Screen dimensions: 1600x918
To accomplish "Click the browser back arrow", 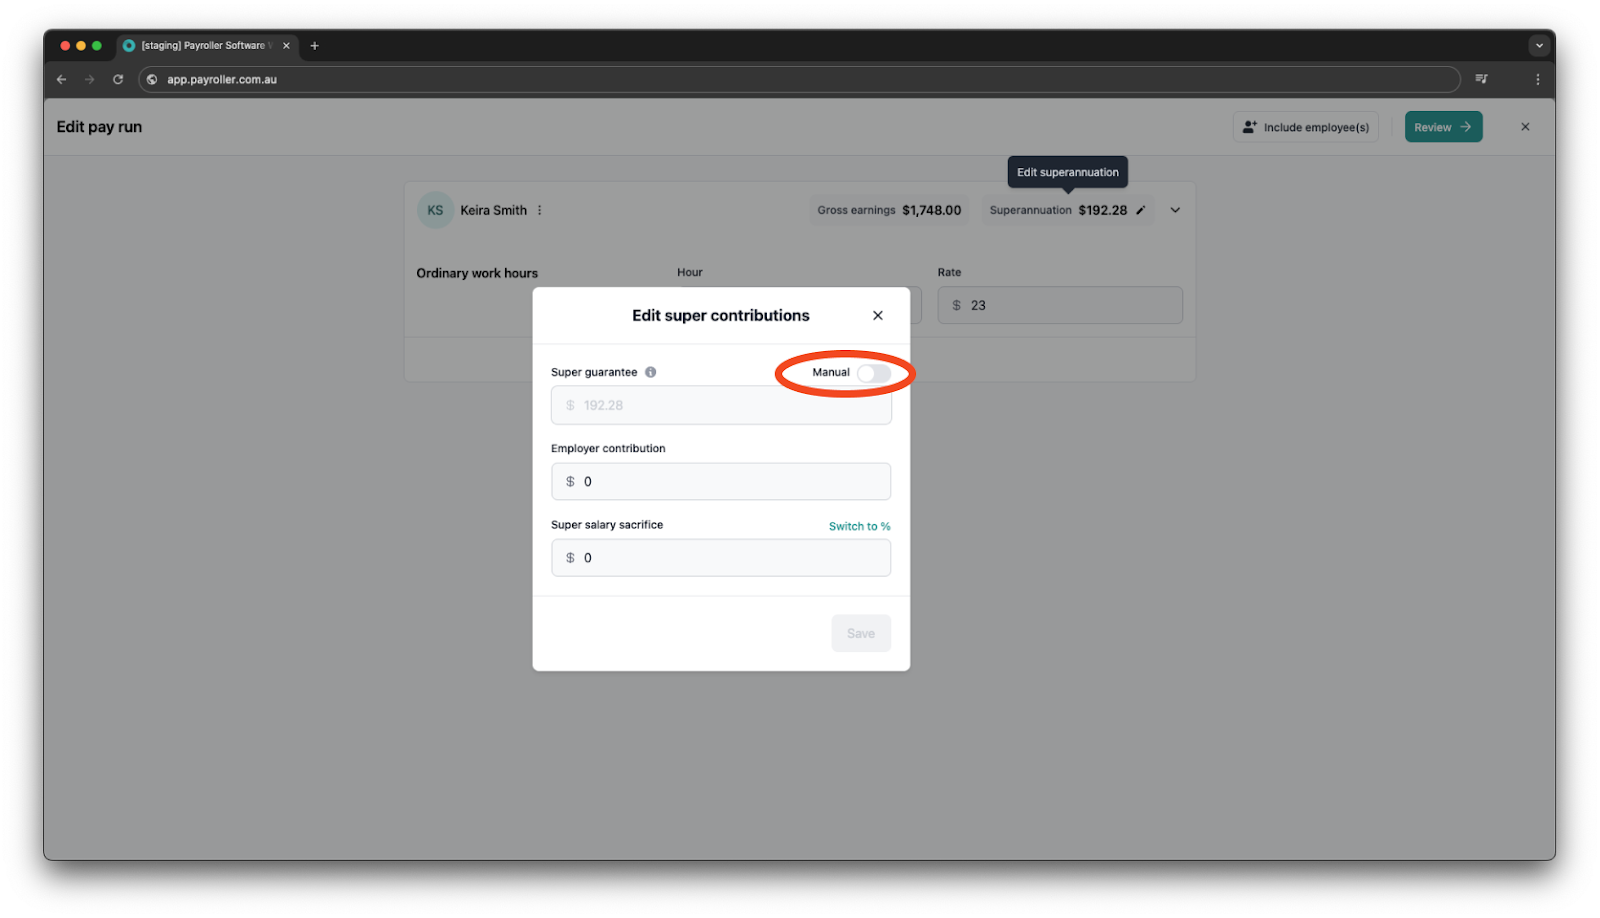I will coord(61,79).
